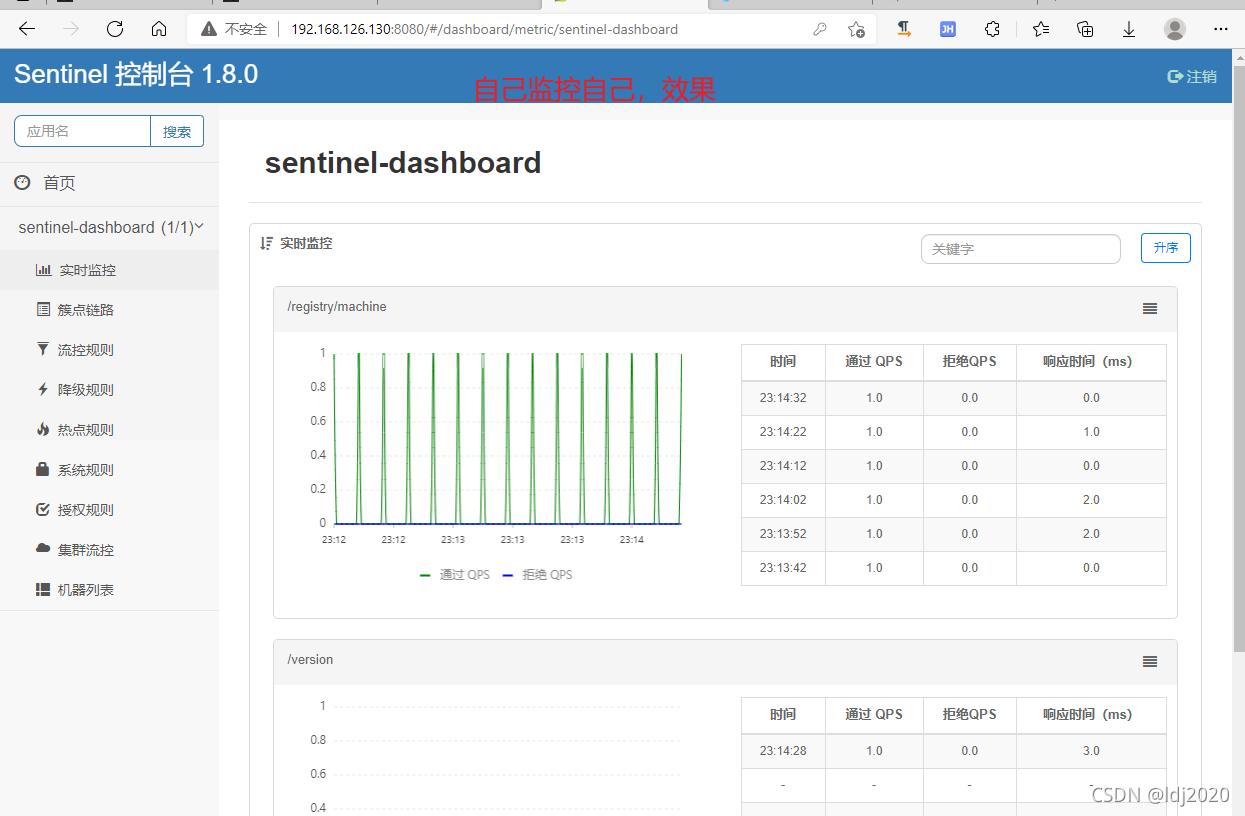Collapse the sentinel-dashboard (1/1) app entry

(x=109, y=227)
